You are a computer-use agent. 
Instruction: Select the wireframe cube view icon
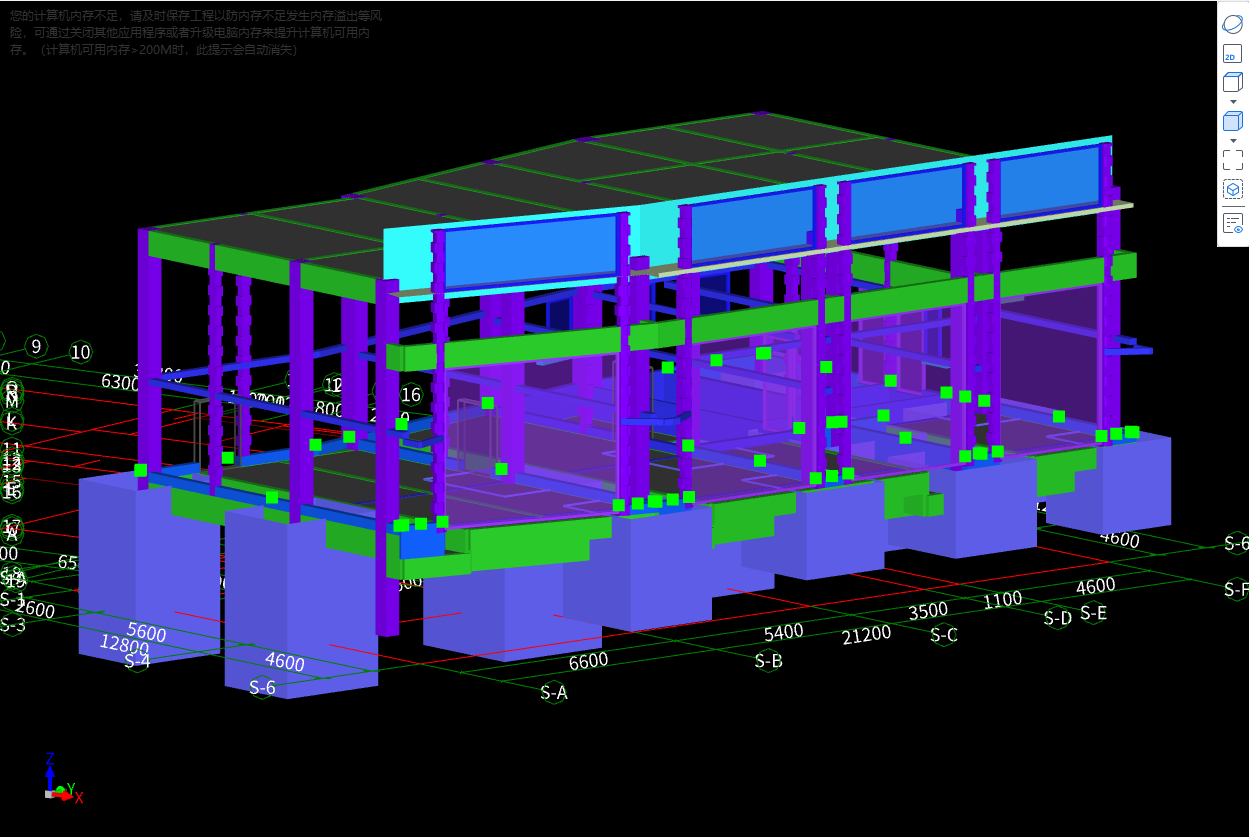tap(1233, 83)
